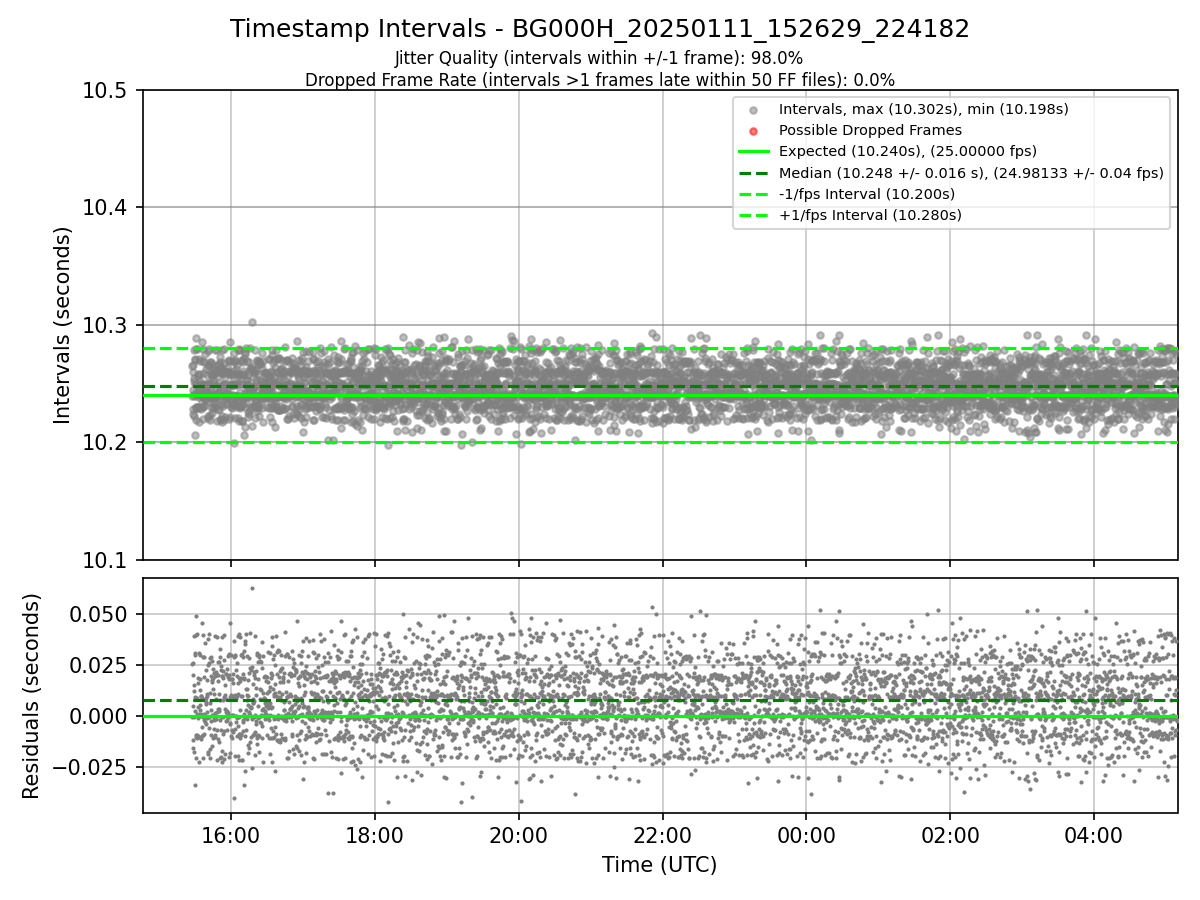Click the dashed green sample beside '-1/fps Interval'
The image size is (1200, 900).
[x=754, y=194]
